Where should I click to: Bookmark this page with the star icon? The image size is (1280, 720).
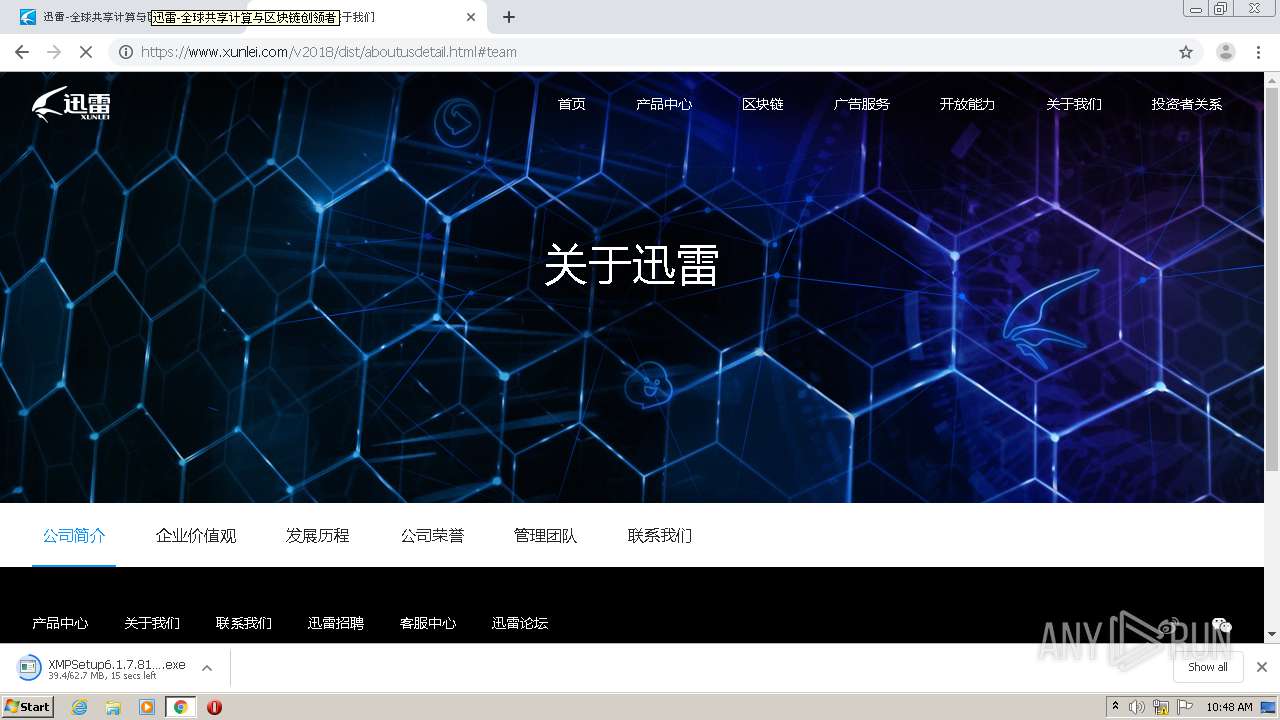tap(1186, 52)
